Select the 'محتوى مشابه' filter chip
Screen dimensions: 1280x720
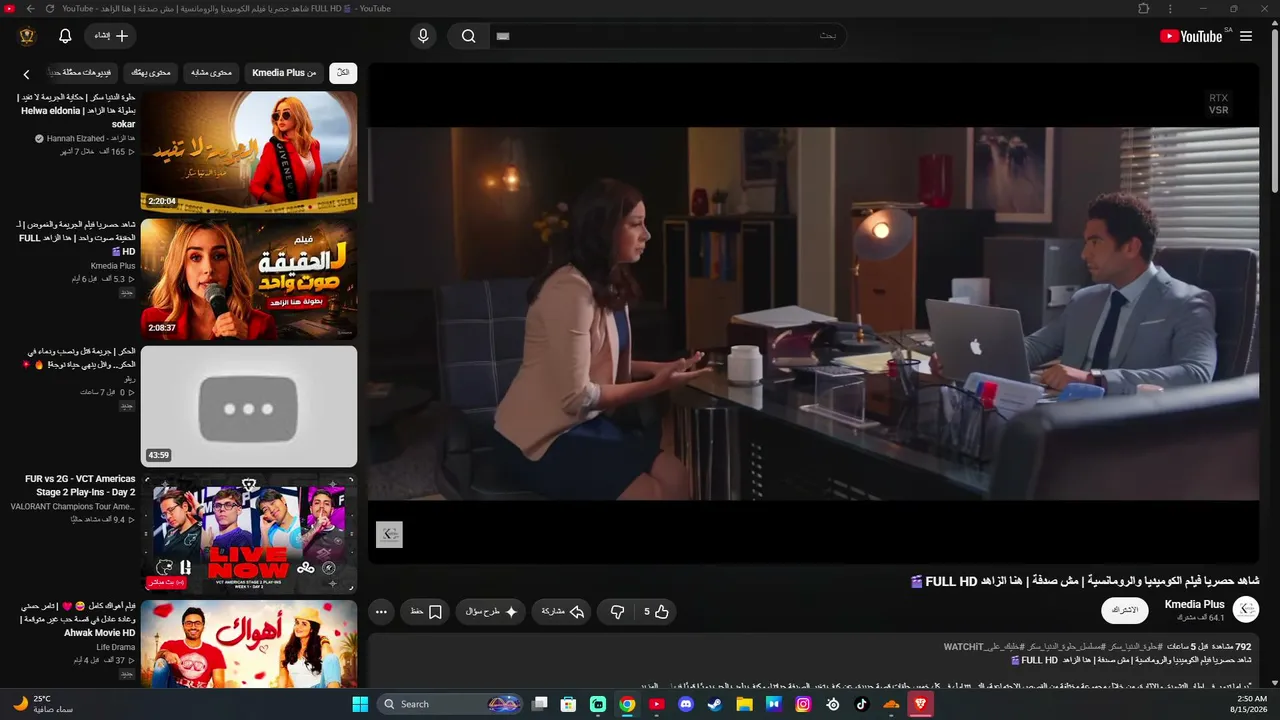[x=212, y=73]
